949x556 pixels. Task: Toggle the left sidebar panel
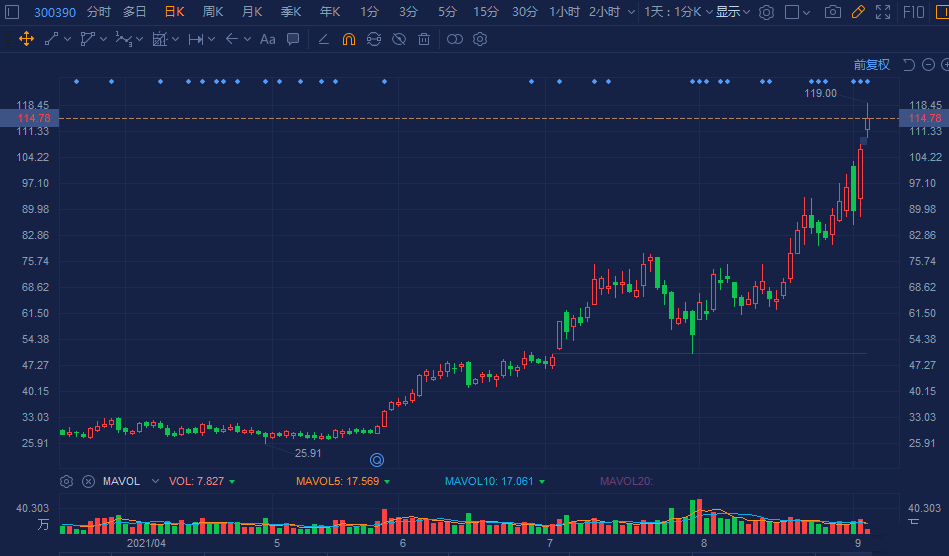point(12,12)
